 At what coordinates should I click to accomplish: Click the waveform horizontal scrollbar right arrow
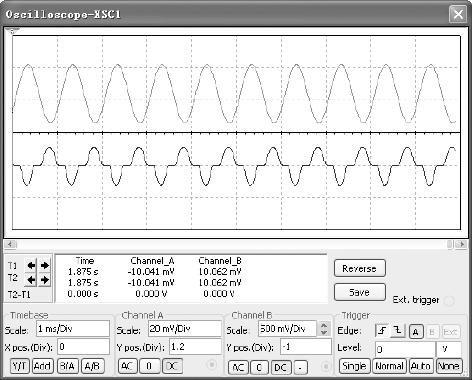pos(462,244)
